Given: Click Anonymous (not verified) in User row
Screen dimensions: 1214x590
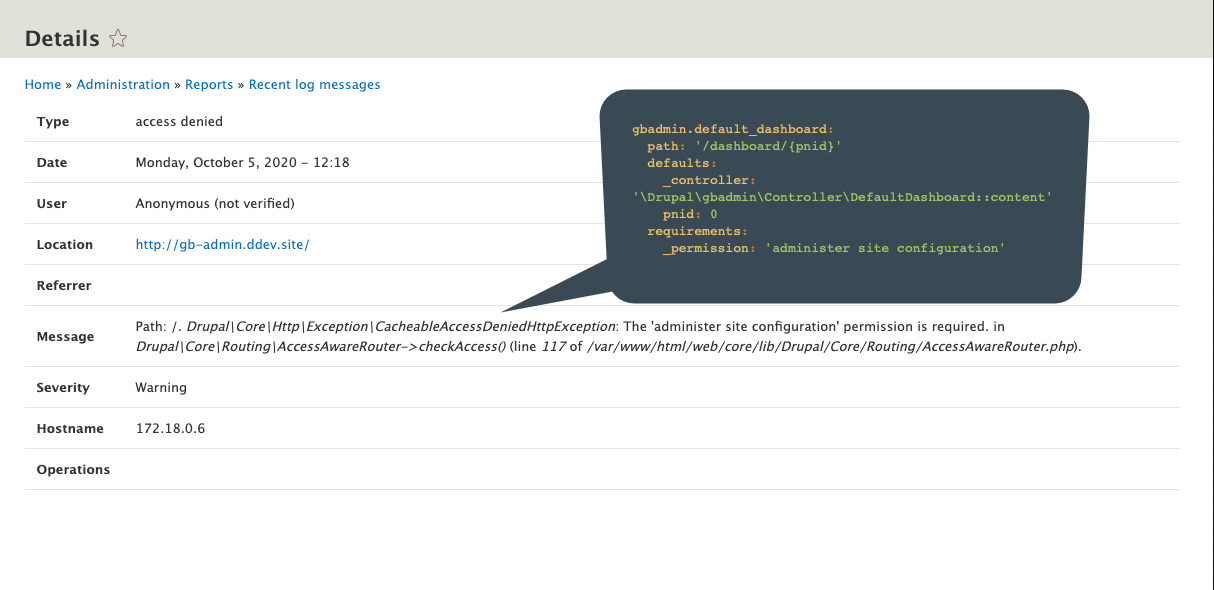Looking at the screenshot, I should pos(213,203).
